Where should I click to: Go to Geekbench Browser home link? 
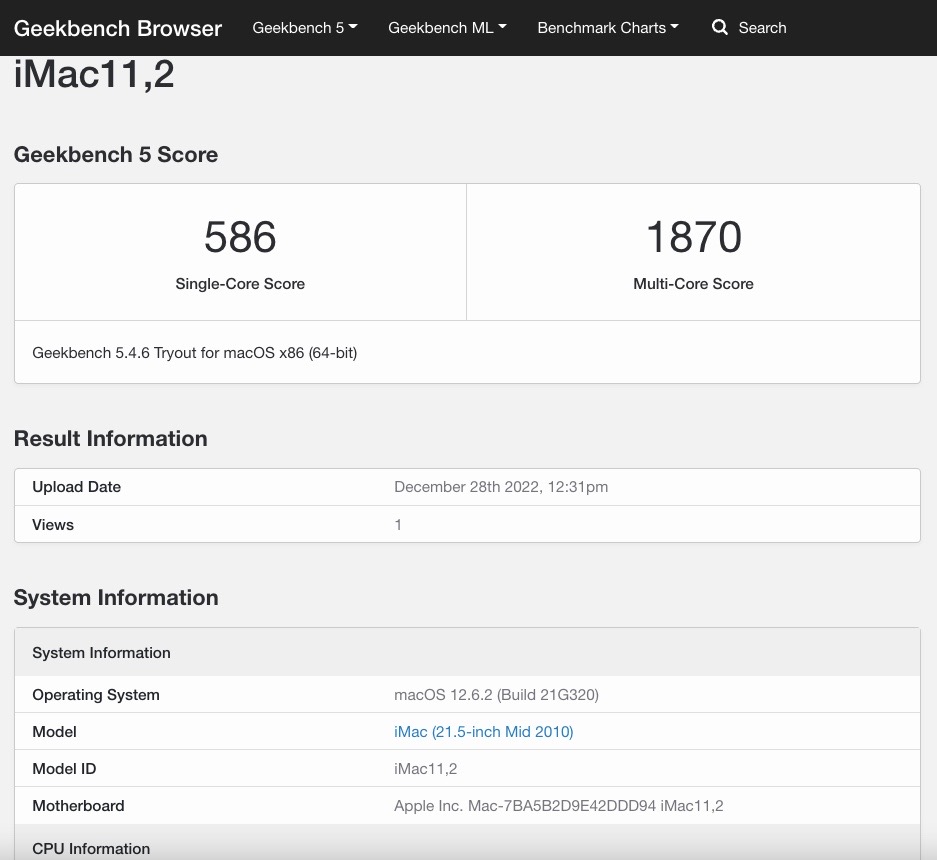coord(118,28)
